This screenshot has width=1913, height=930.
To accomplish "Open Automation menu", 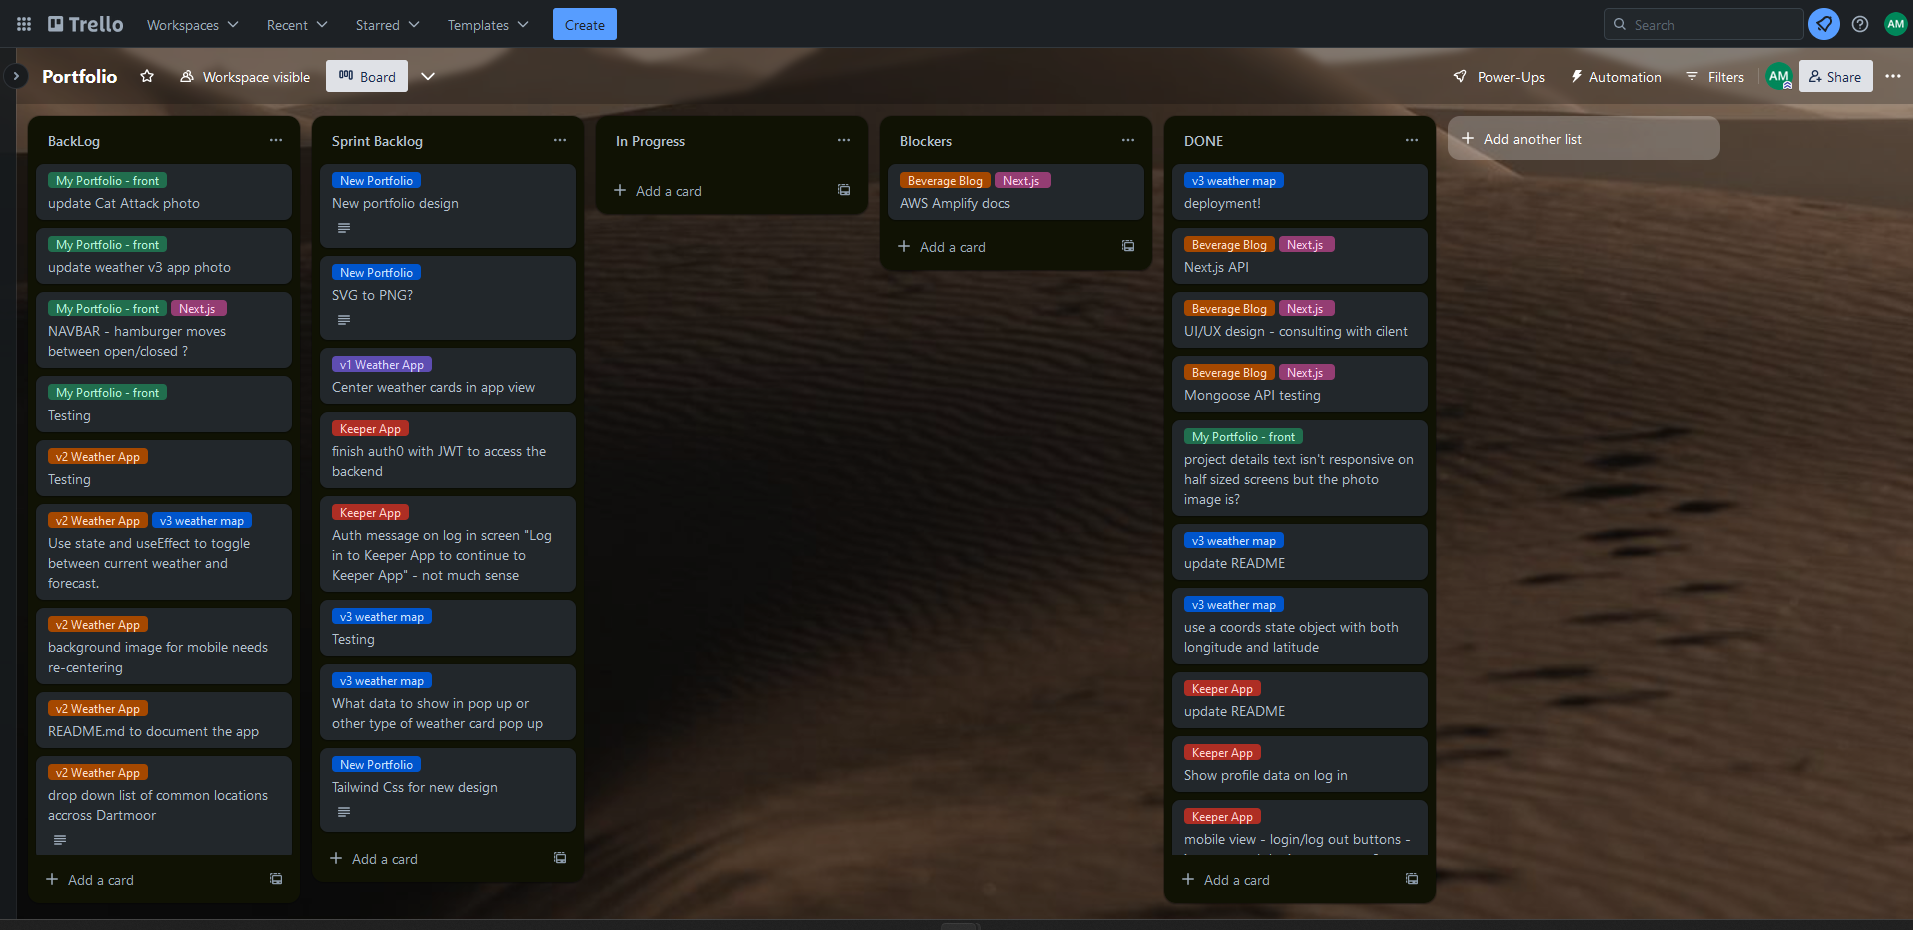I will [x=1616, y=76].
